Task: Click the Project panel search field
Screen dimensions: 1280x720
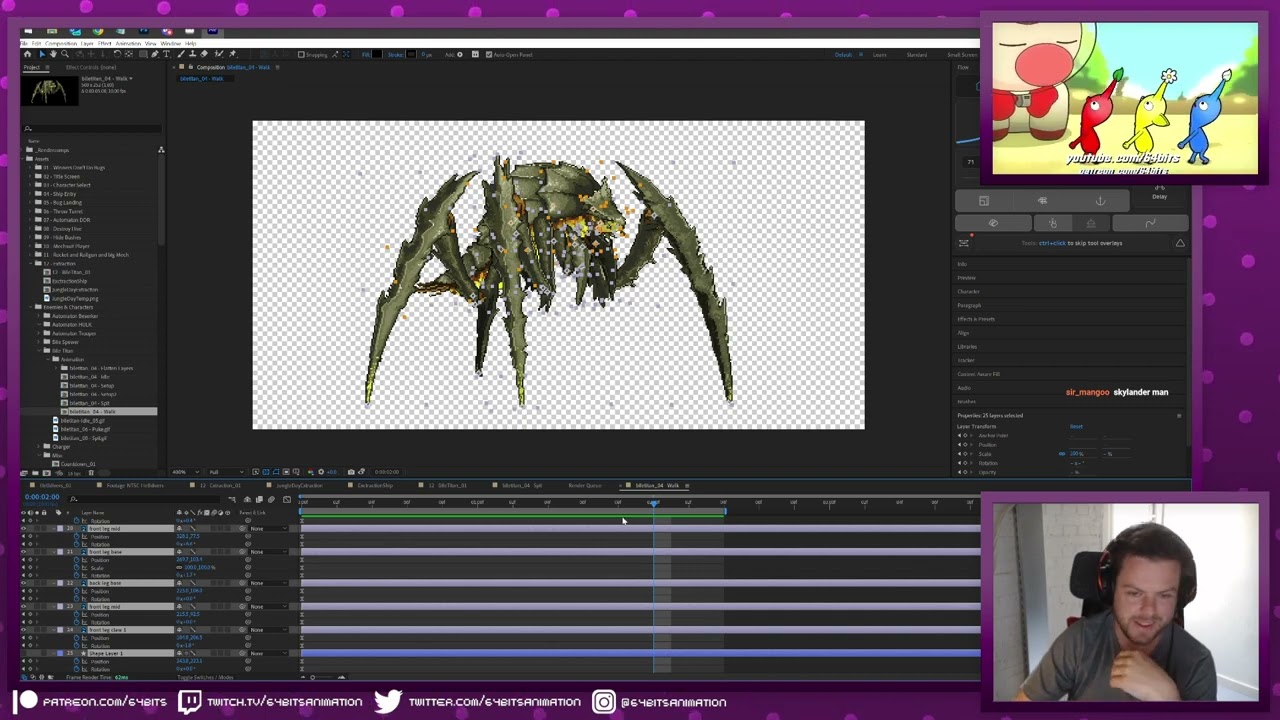Action: point(92,129)
